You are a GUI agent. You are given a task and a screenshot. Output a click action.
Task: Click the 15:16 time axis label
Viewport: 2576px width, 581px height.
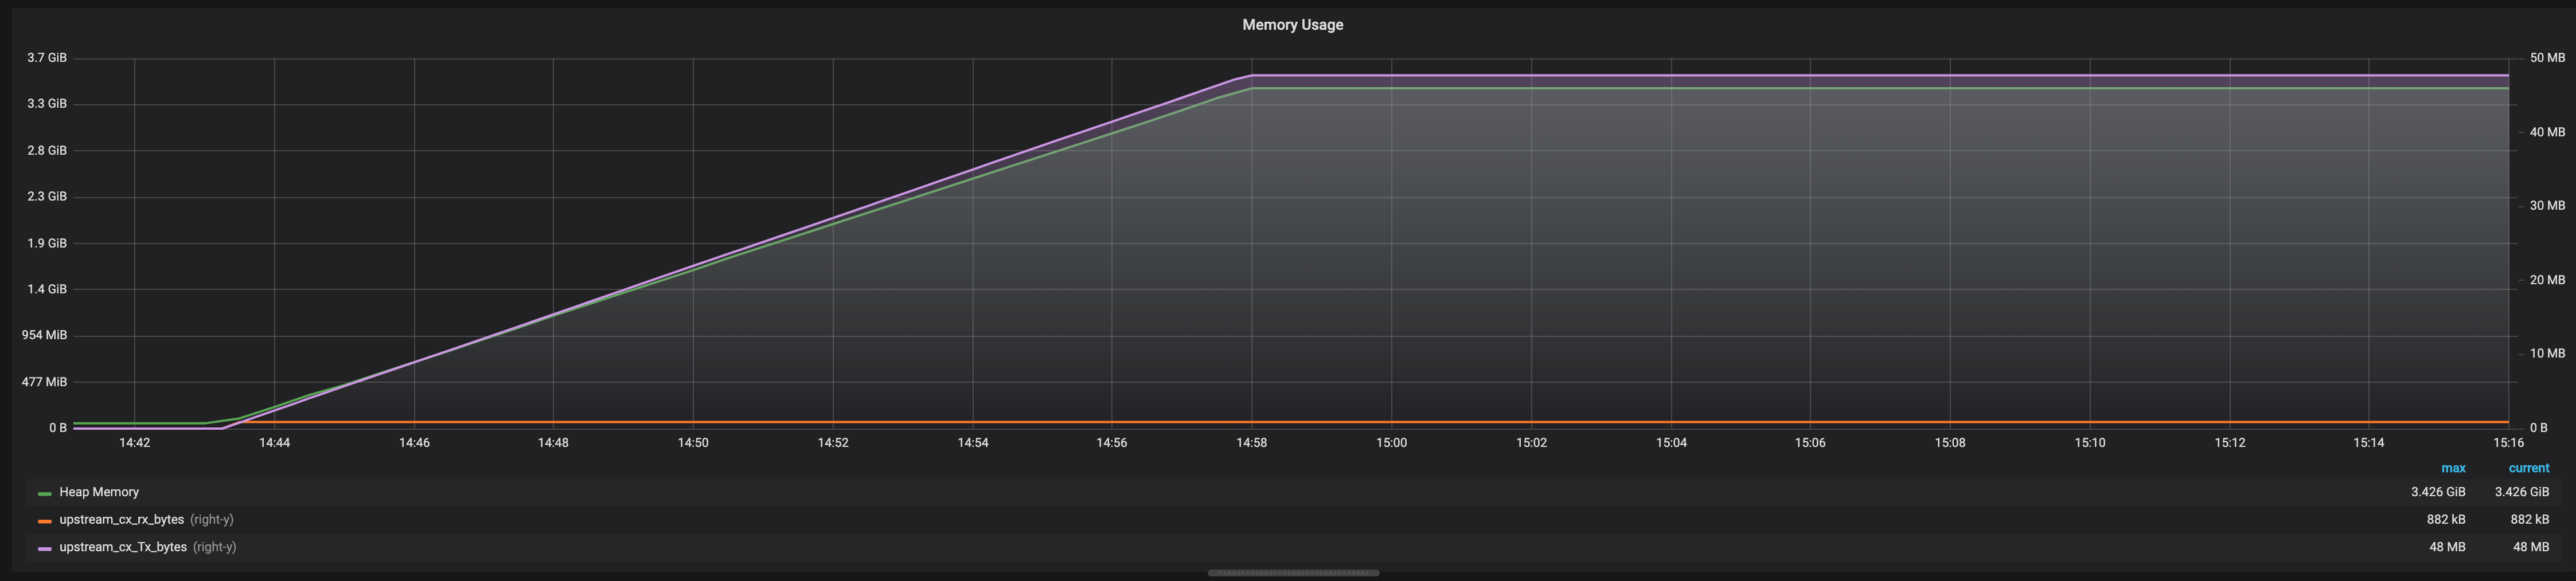pyautogui.click(x=2508, y=443)
